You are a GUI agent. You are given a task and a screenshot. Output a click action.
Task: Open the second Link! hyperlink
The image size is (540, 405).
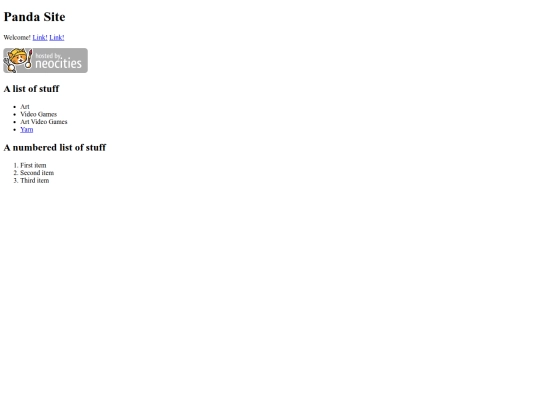pos(57,38)
